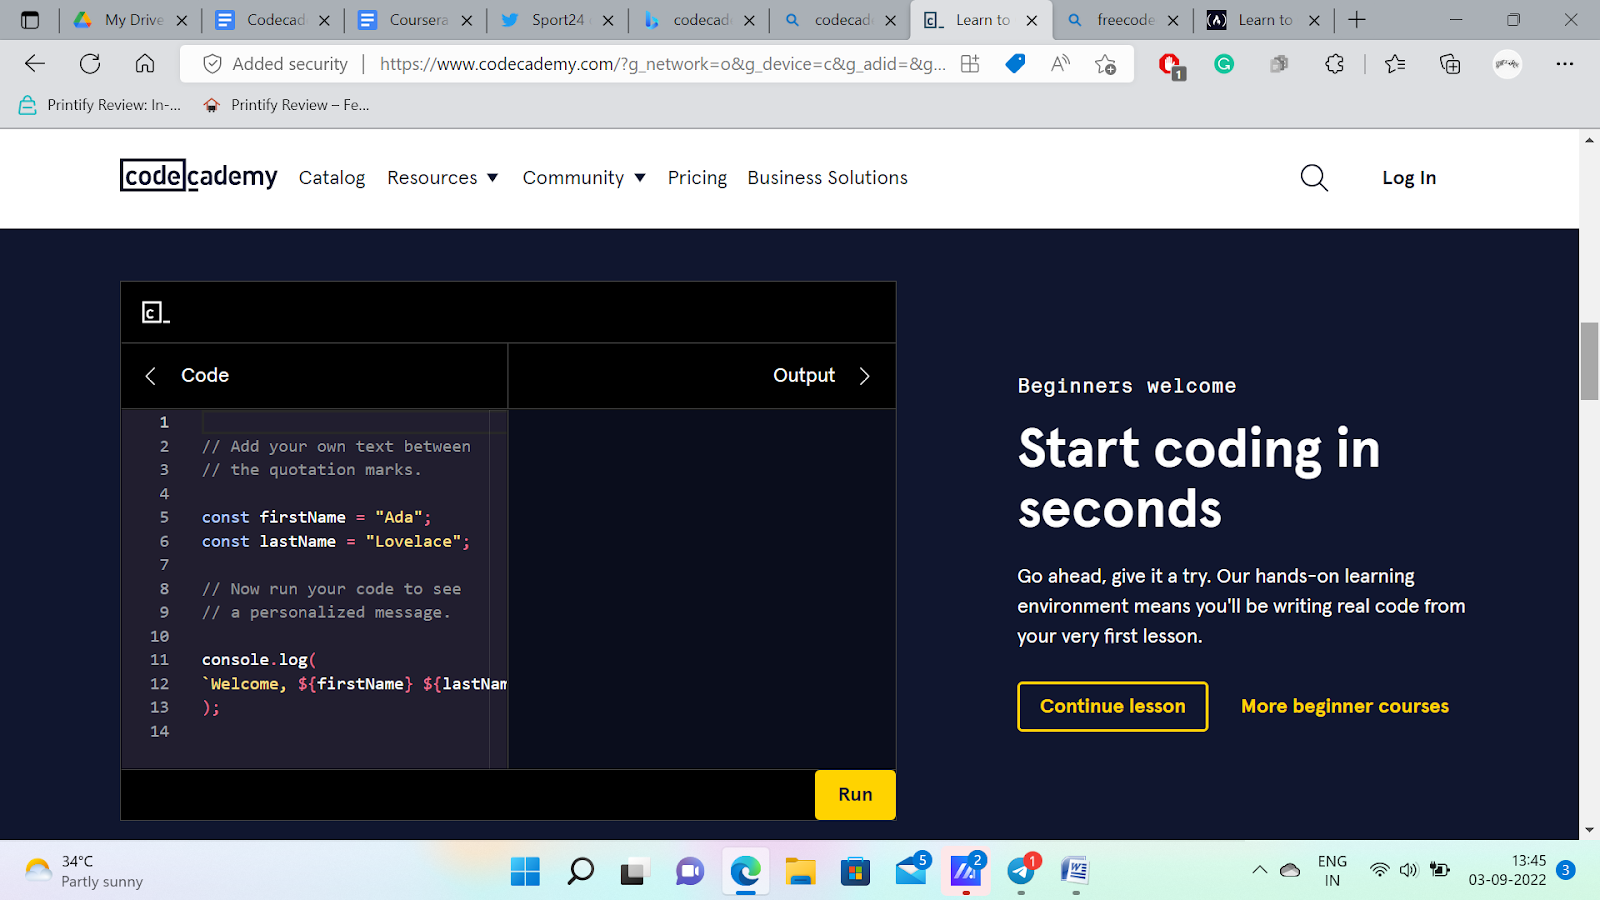This screenshot has width=1600, height=900.
Task: Go back to the previous page
Action: 35,64
